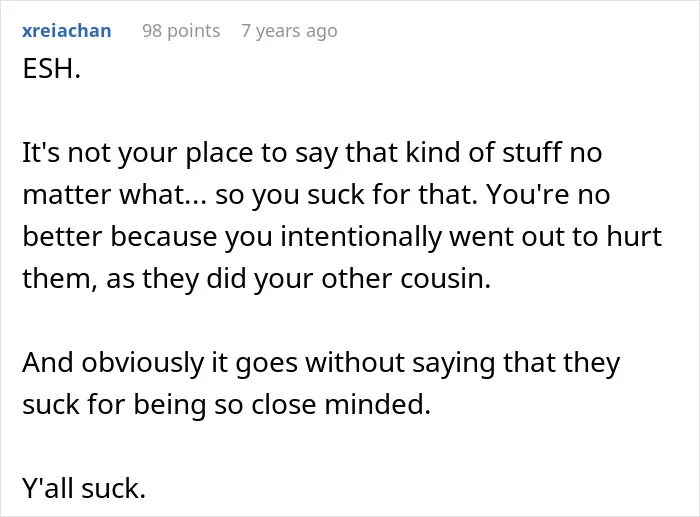Click the 98 points score label
The height and width of the screenshot is (517, 700).
[181, 31]
